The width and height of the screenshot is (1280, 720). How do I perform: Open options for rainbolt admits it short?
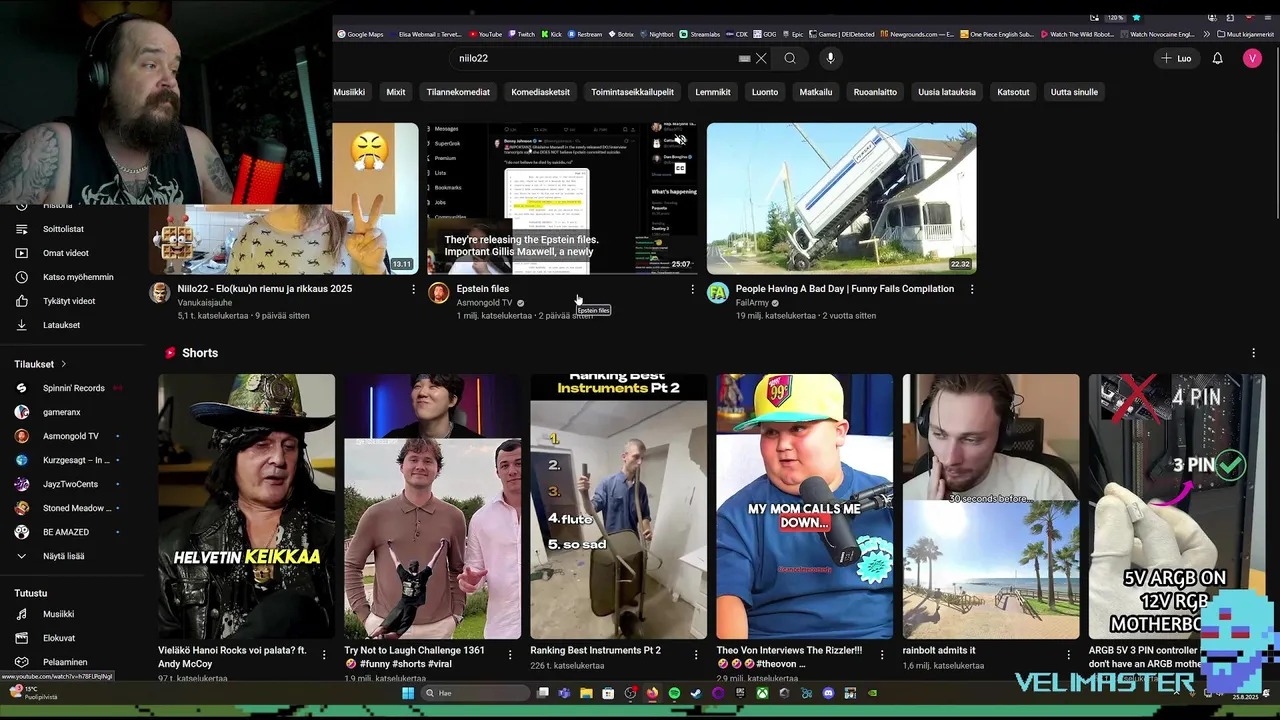pyautogui.click(x=1068, y=655)
